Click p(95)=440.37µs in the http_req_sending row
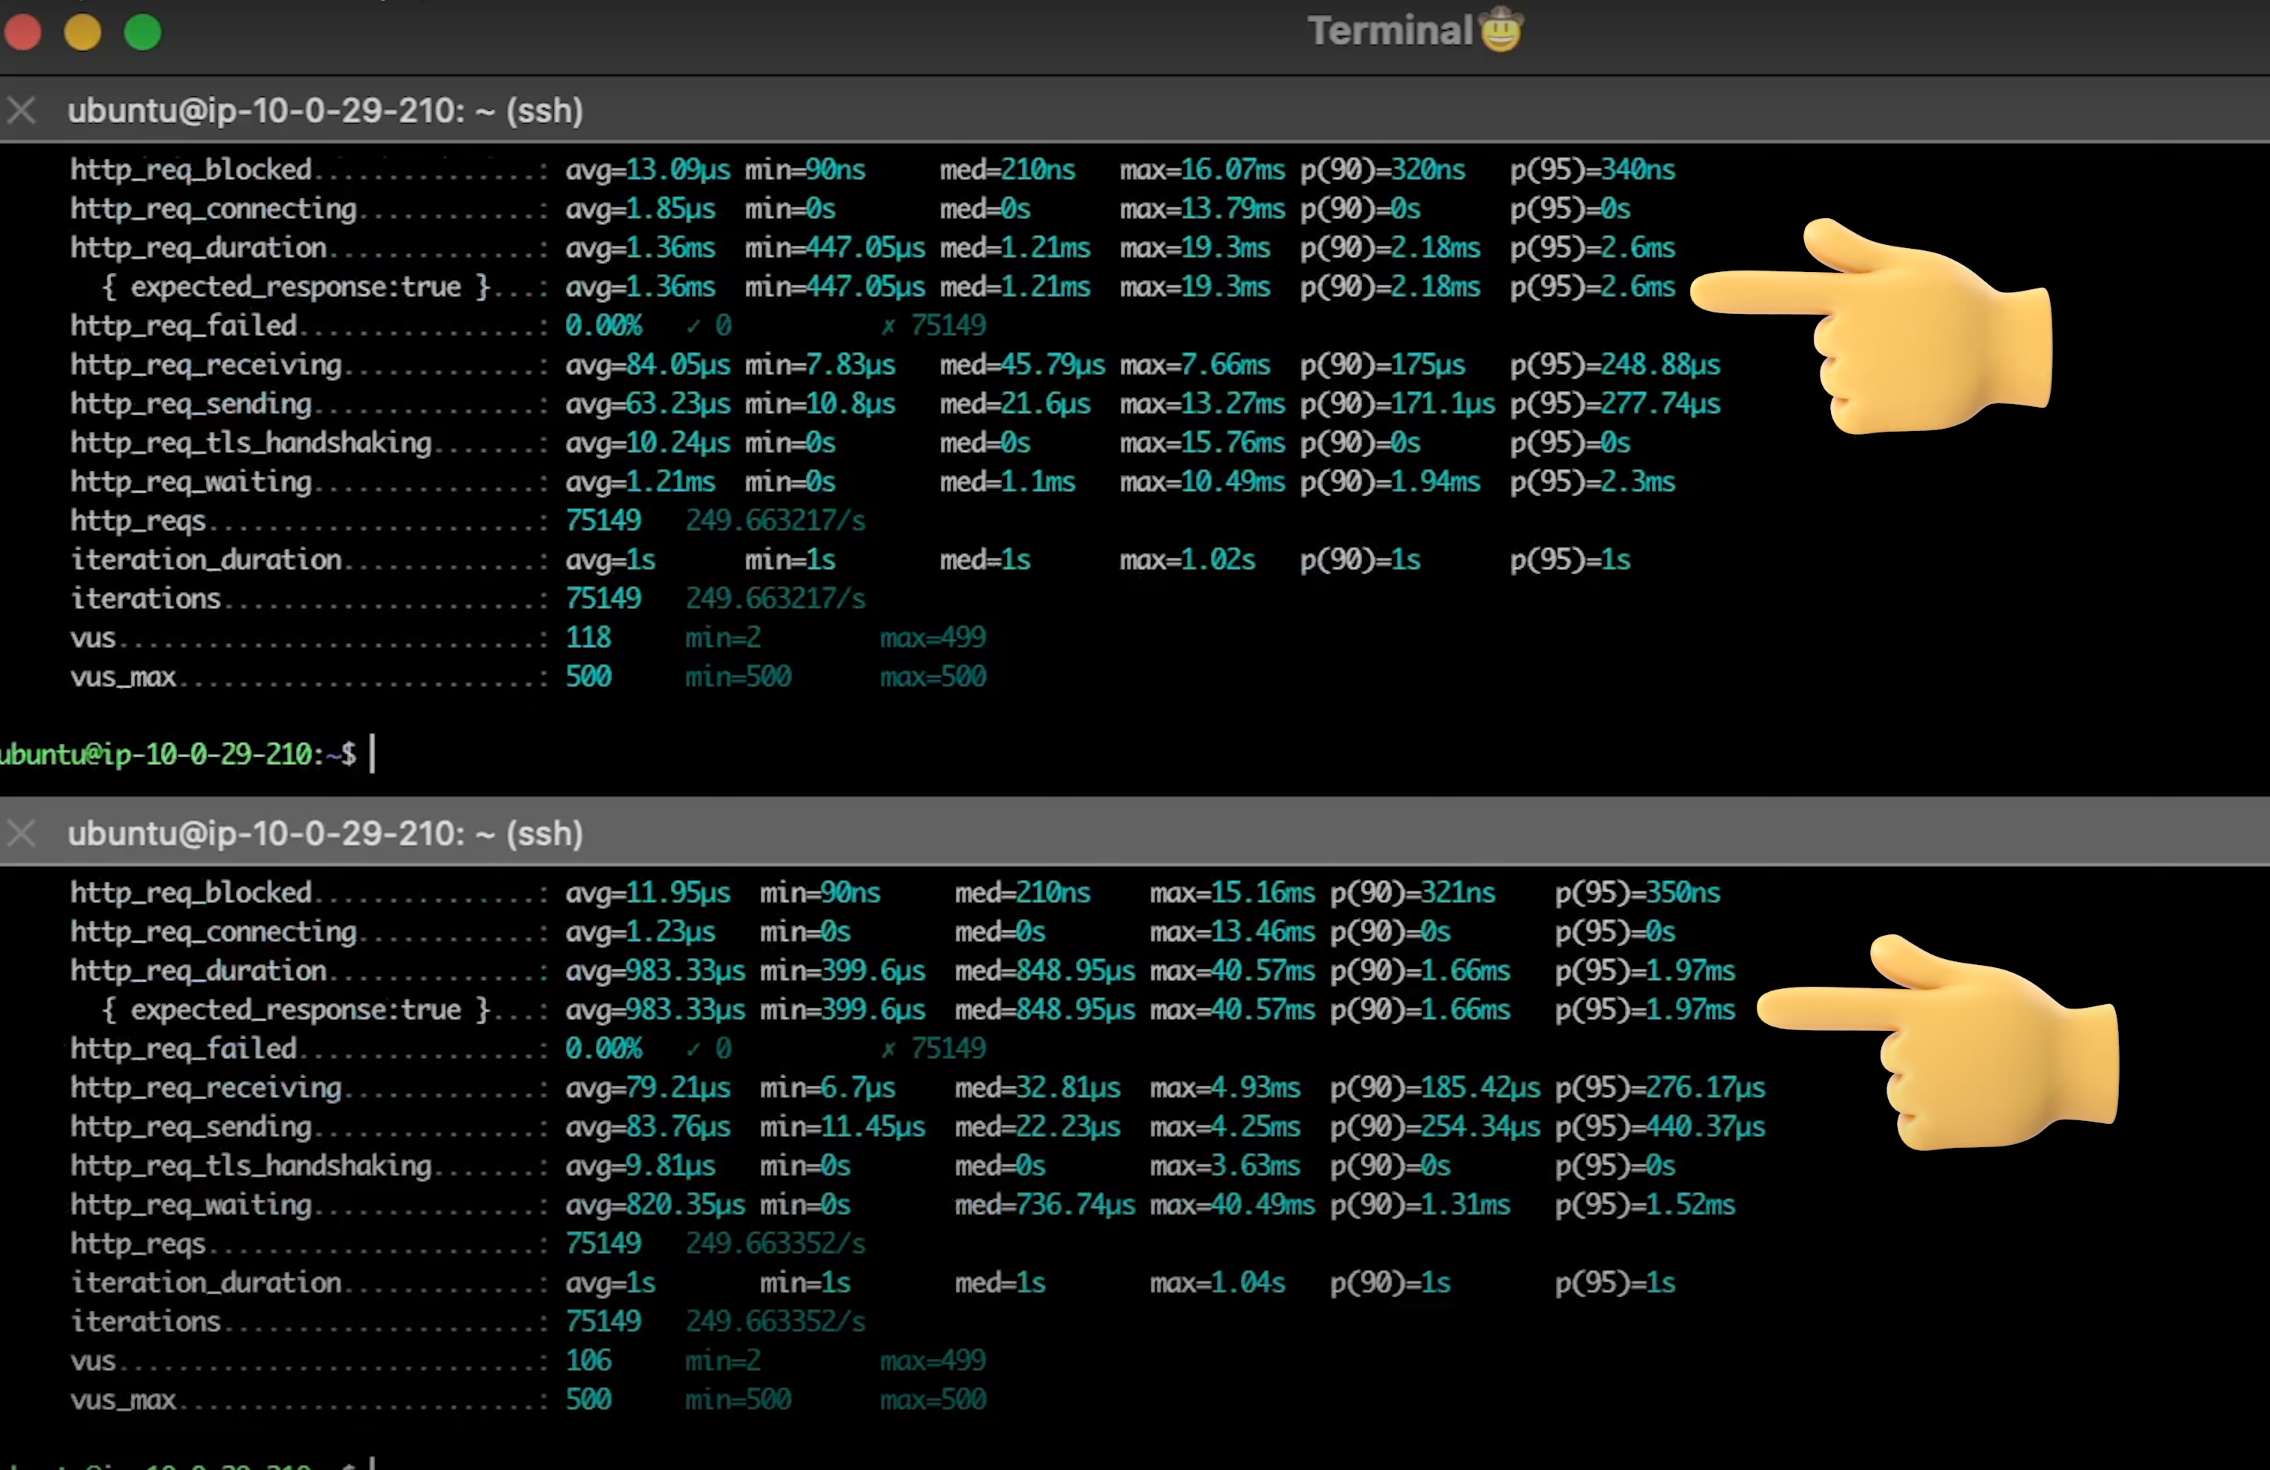The height and width of the screenshot is (1470, 2270). tap(1660, 1127)
